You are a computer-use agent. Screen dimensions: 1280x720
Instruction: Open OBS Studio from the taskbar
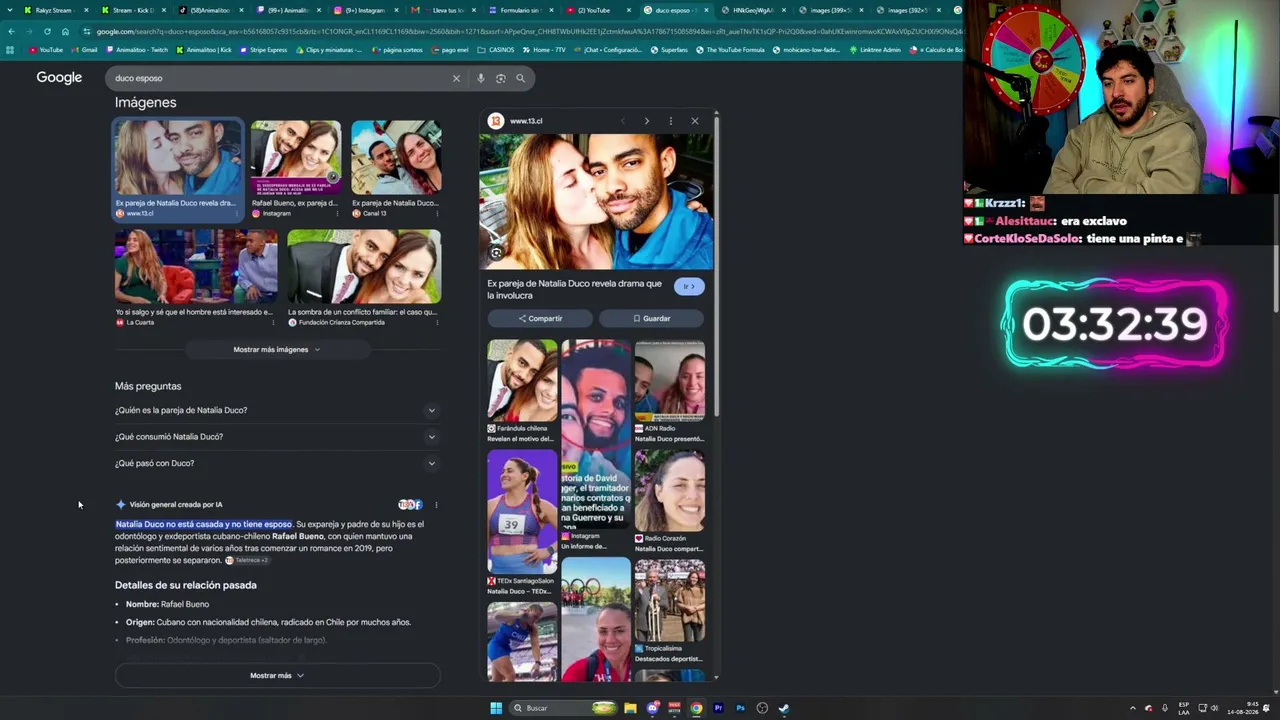click(762, 708)
